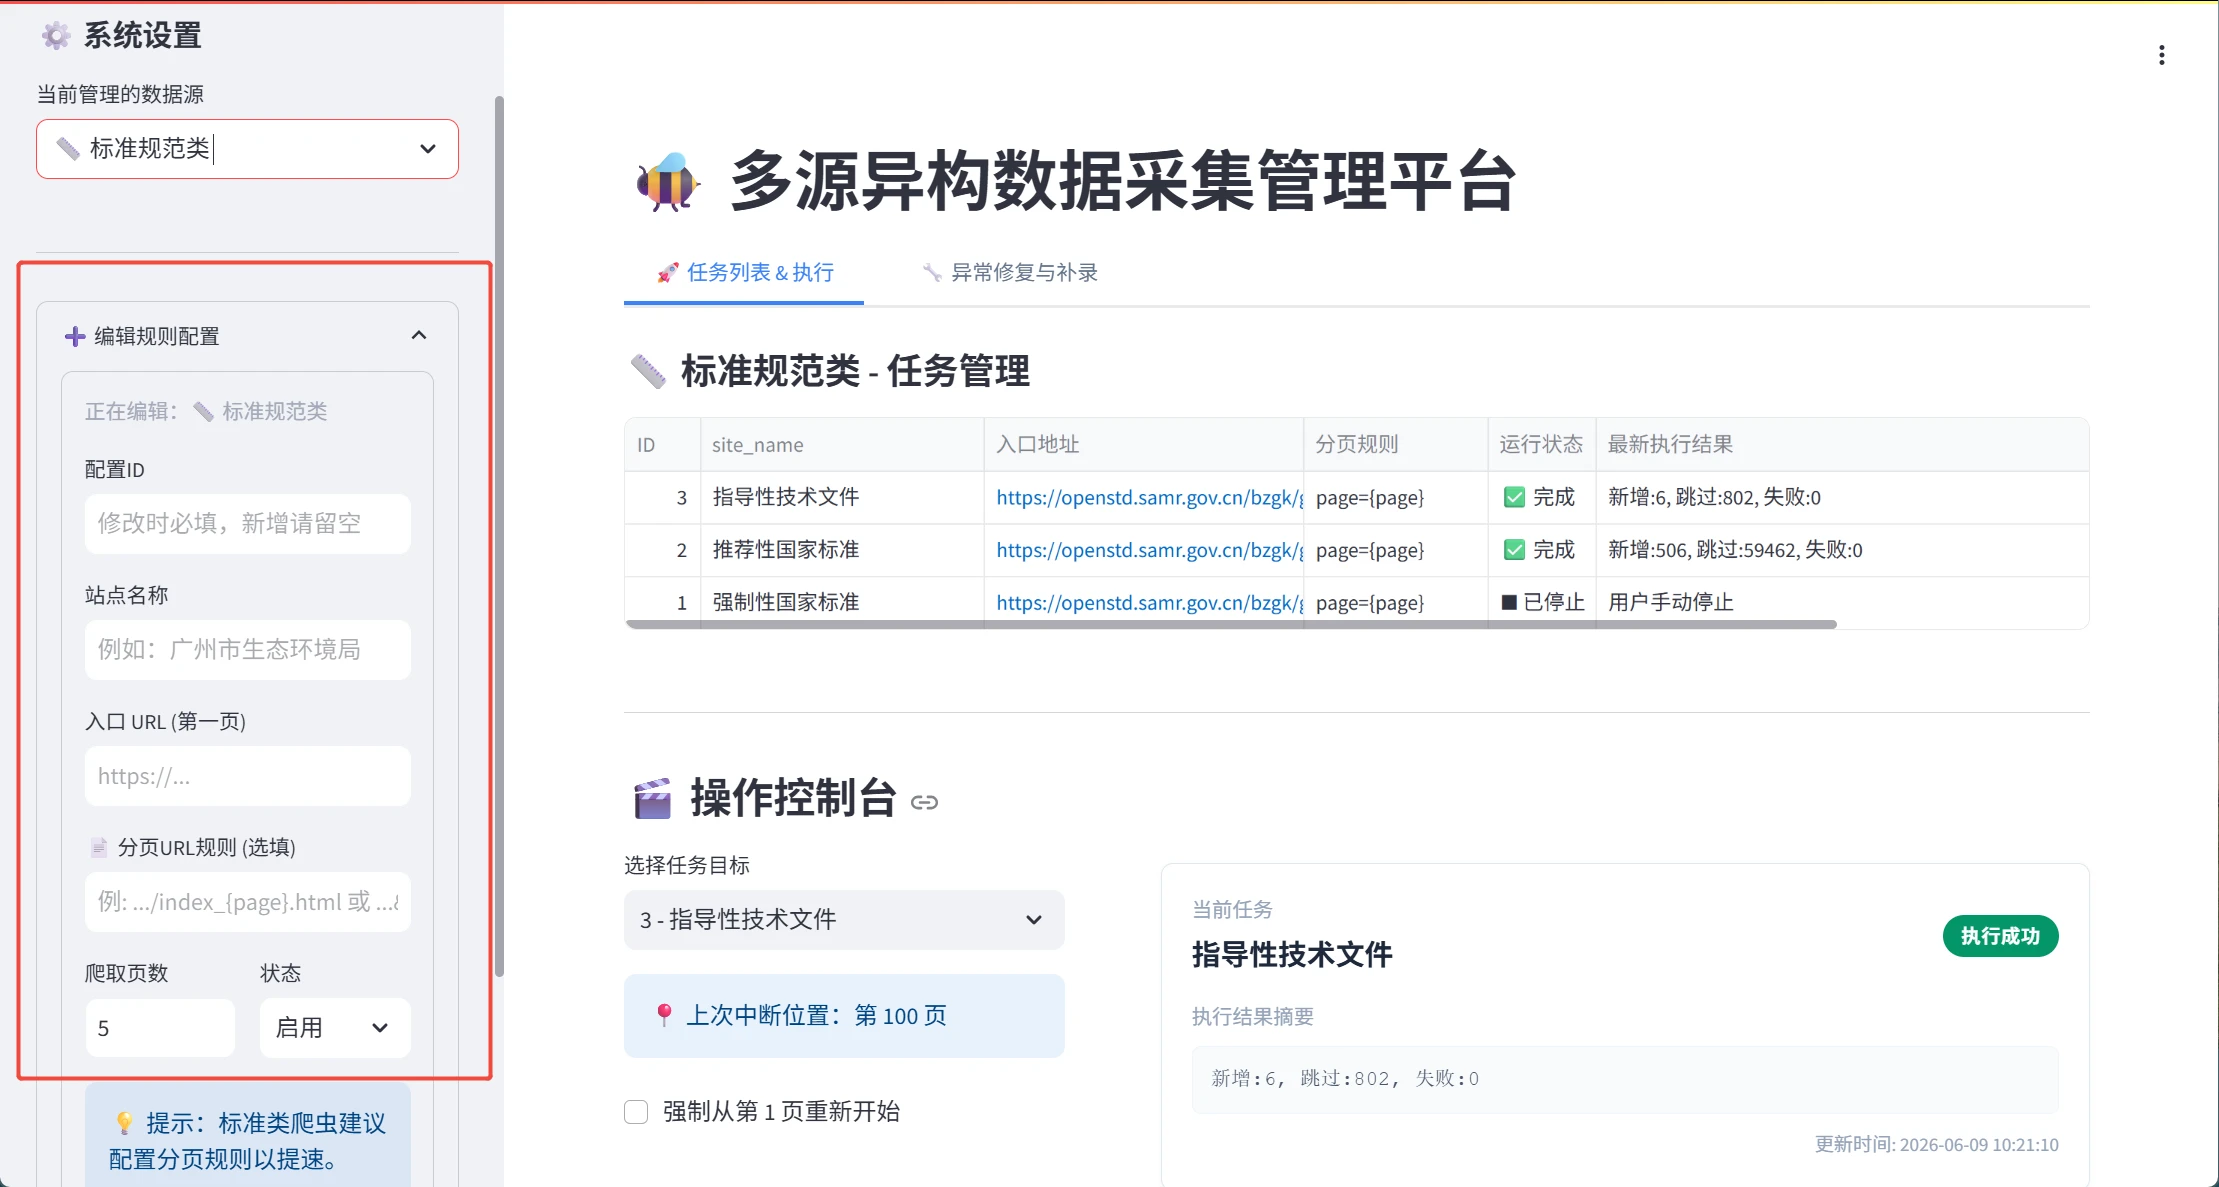This screenshot has width=2219, height=1187.
Task: Open the 状态 启用 dropdown
Action: (335, 1028)
